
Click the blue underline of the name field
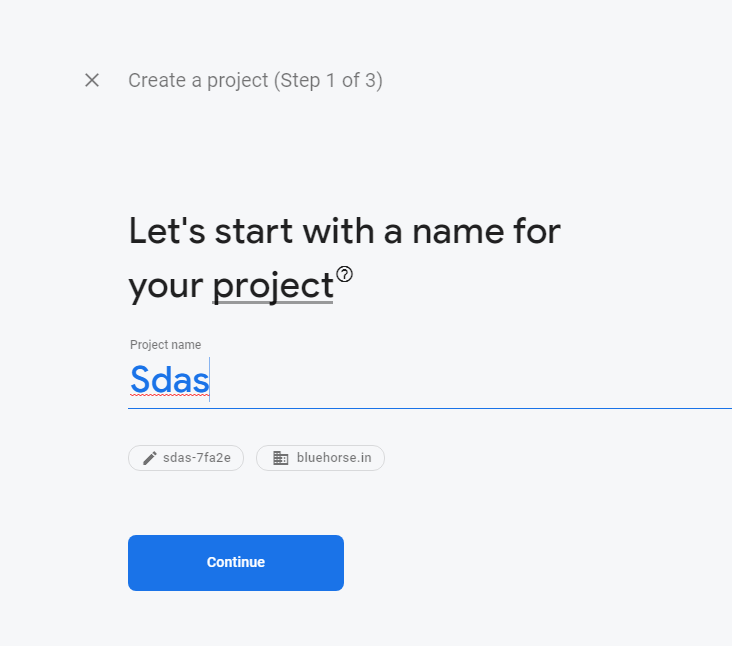(x=430, y=408)
